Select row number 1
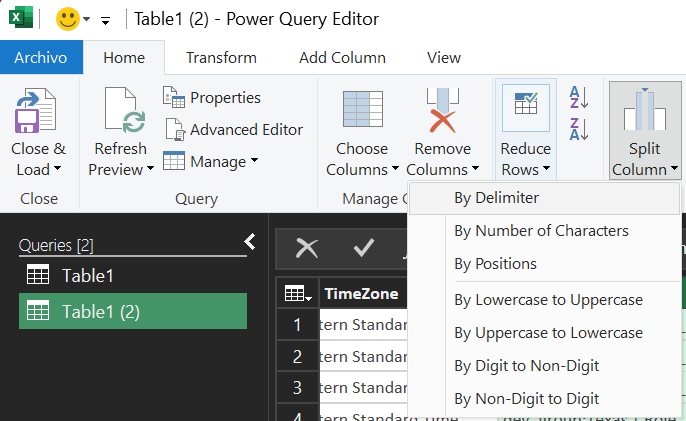The image size is (686, 421). point(298,325)
